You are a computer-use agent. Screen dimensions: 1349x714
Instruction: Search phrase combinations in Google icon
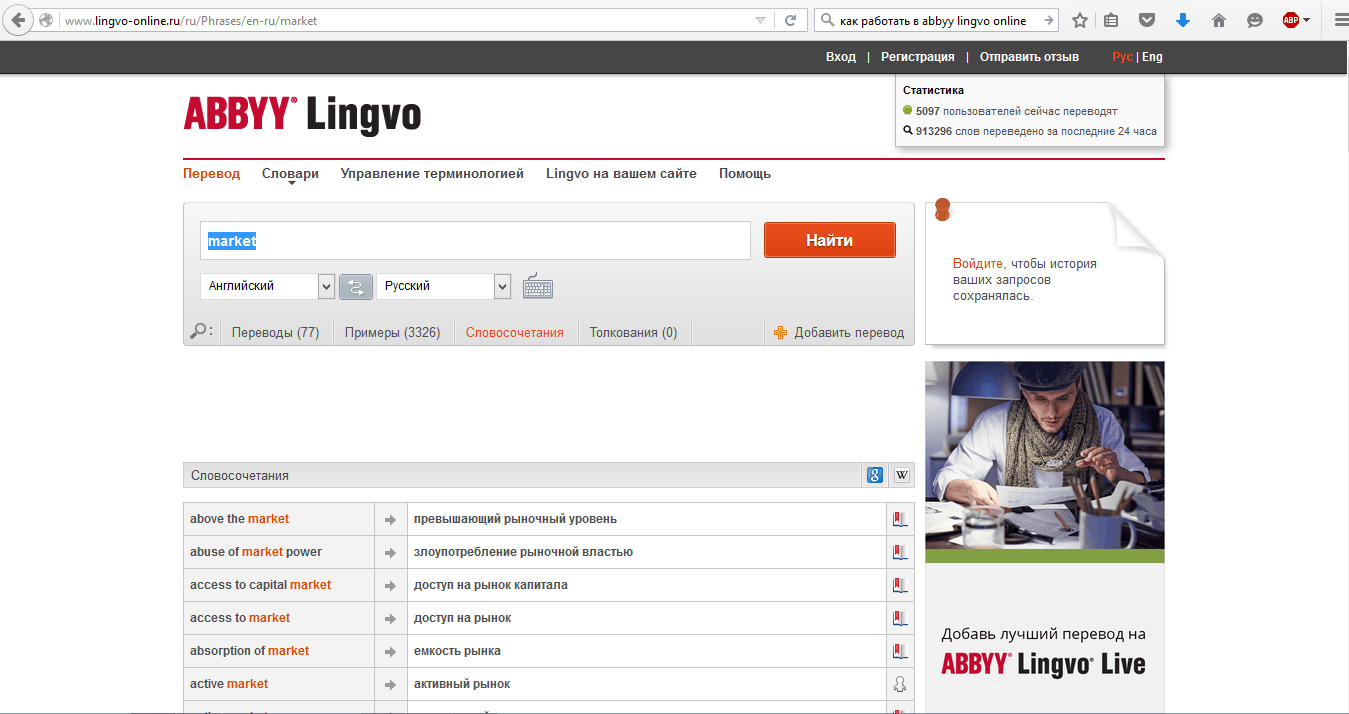(875, 476)
